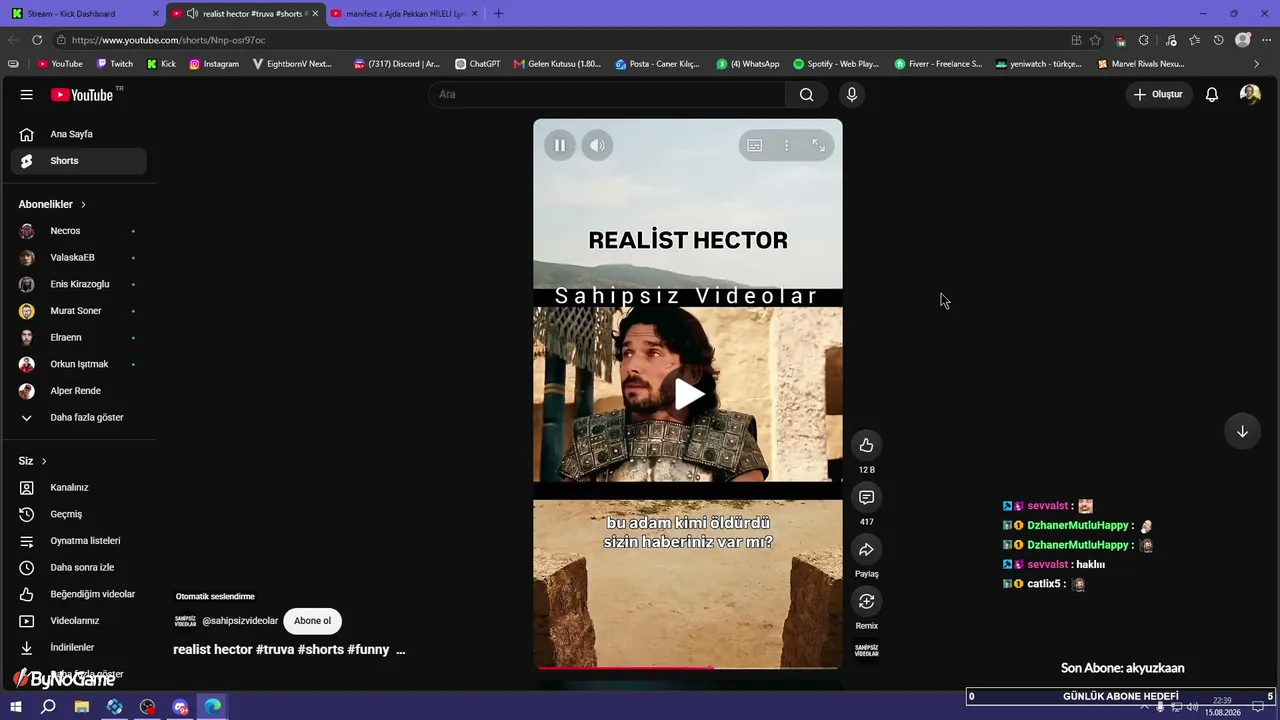The width and height of the screenshot is (1280, 720).
Task: Open the Enis Kirazoglu subscription
Action: pos(79,284)
